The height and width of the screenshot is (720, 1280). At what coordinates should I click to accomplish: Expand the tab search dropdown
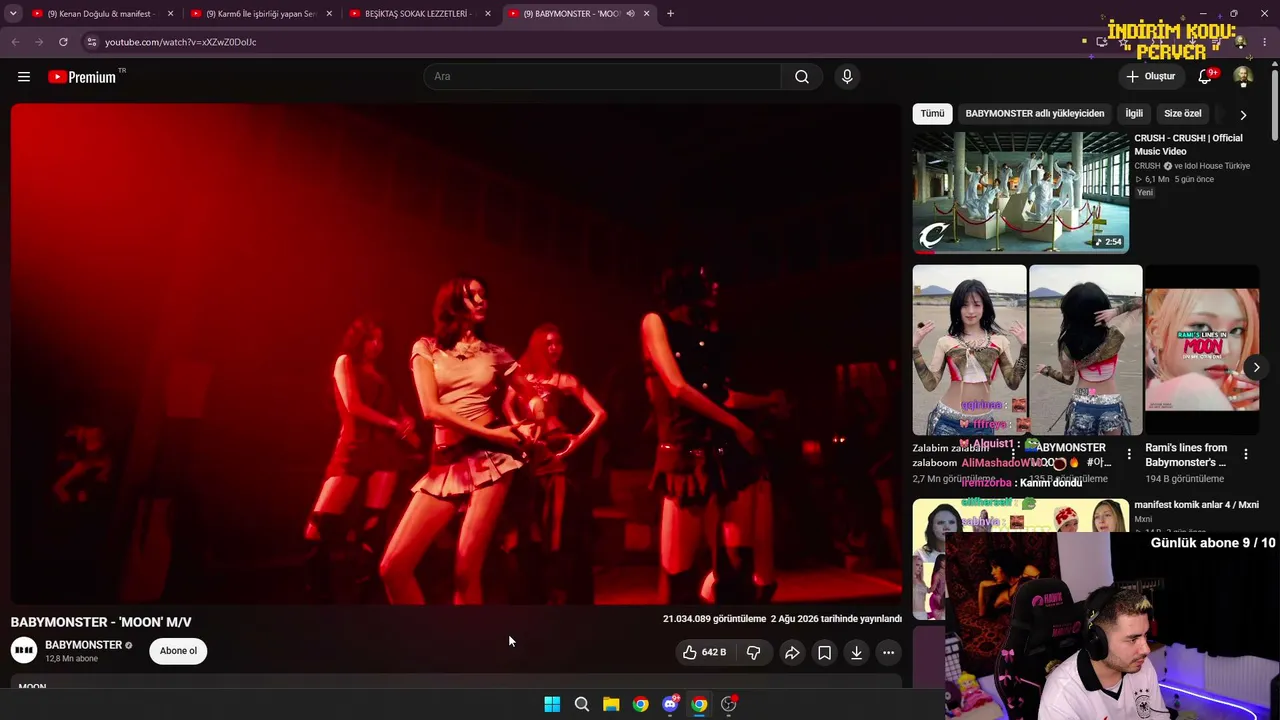pyautogui.click(x=13, y=14)
